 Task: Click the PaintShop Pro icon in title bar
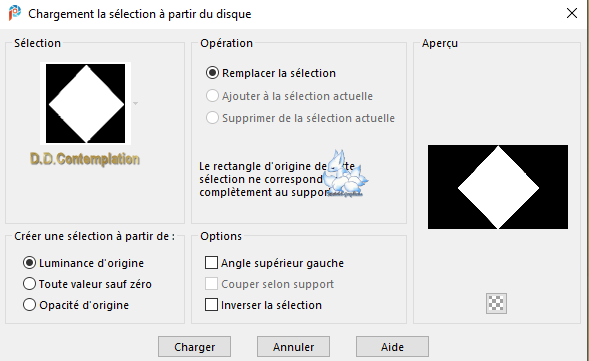pos(15,13)
